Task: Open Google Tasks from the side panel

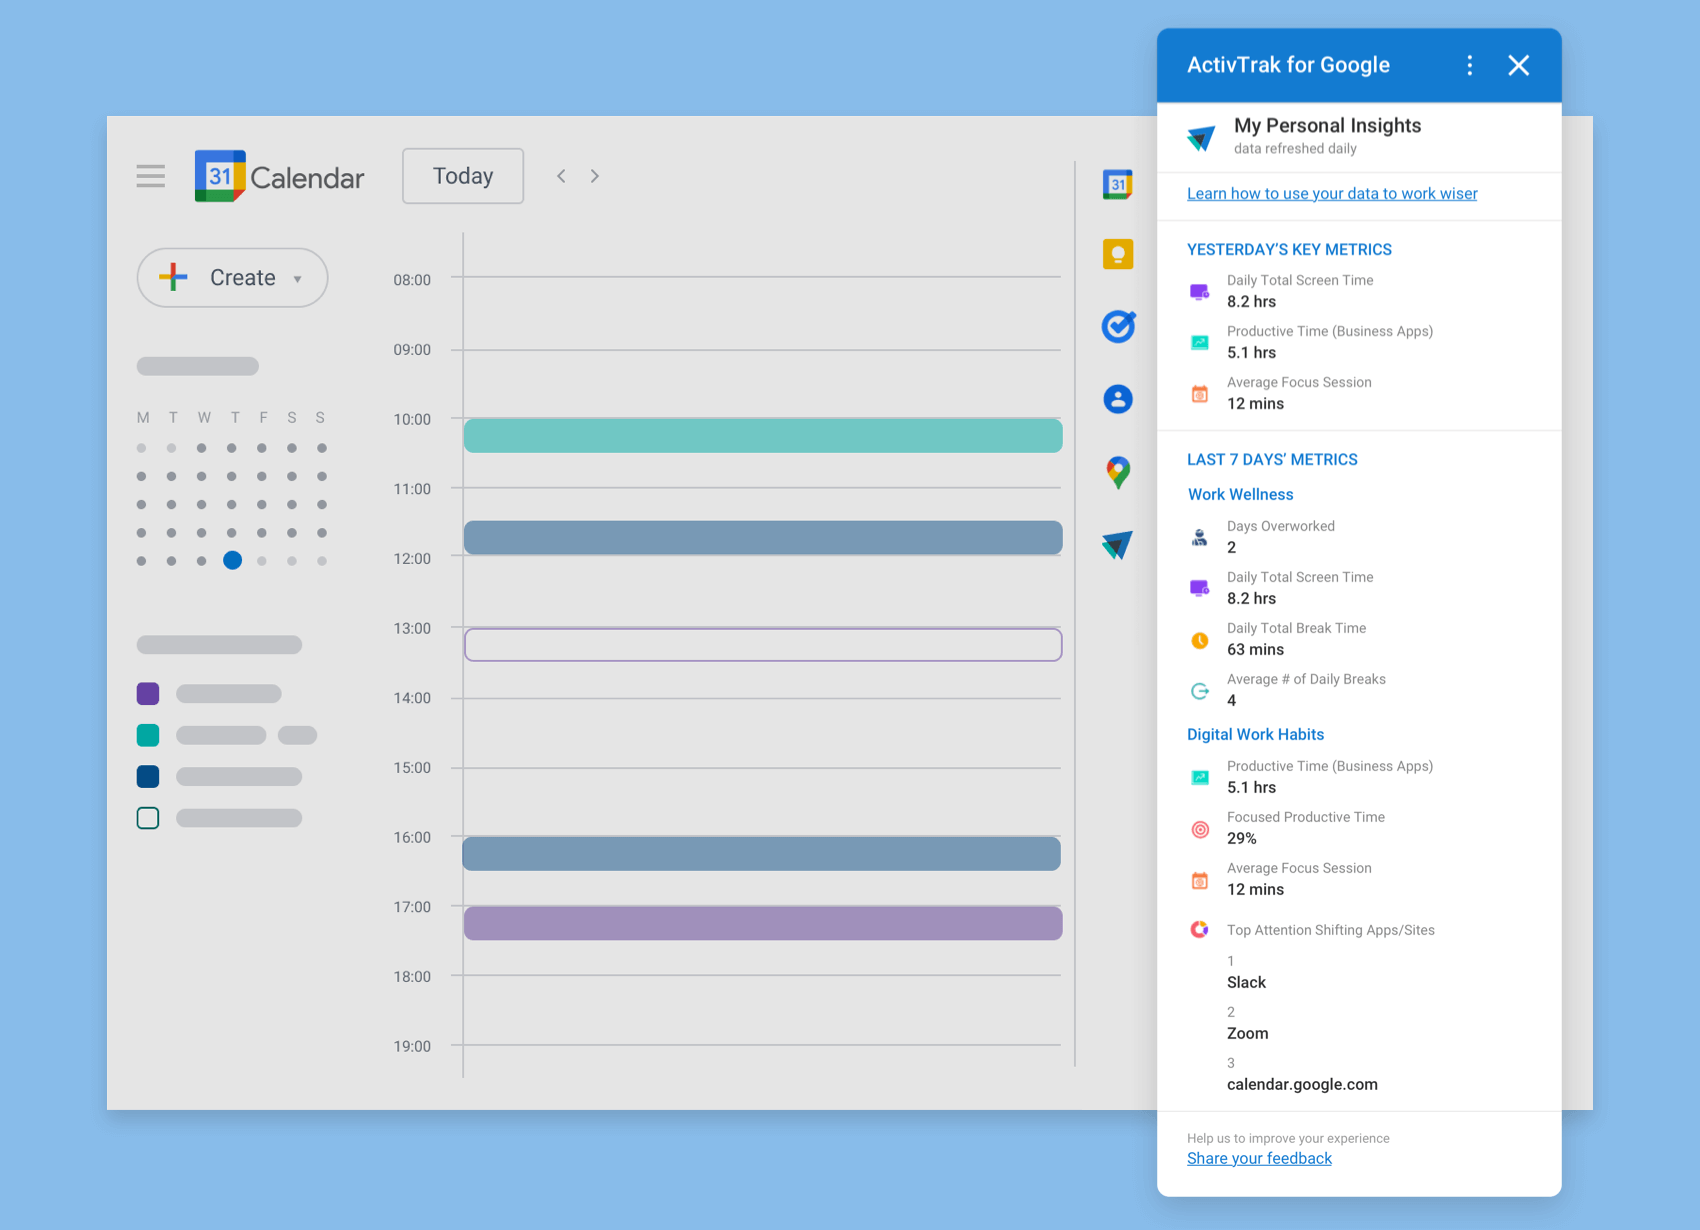Action: pyautogui.click(x=1118, y=326)
